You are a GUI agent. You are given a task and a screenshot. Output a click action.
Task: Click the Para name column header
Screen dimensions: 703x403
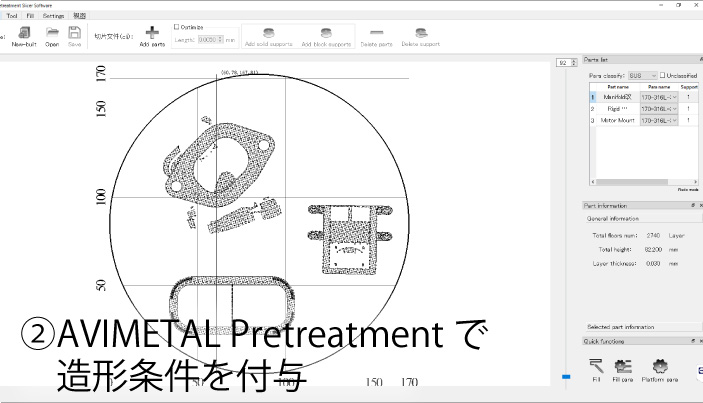pos(659,87)
